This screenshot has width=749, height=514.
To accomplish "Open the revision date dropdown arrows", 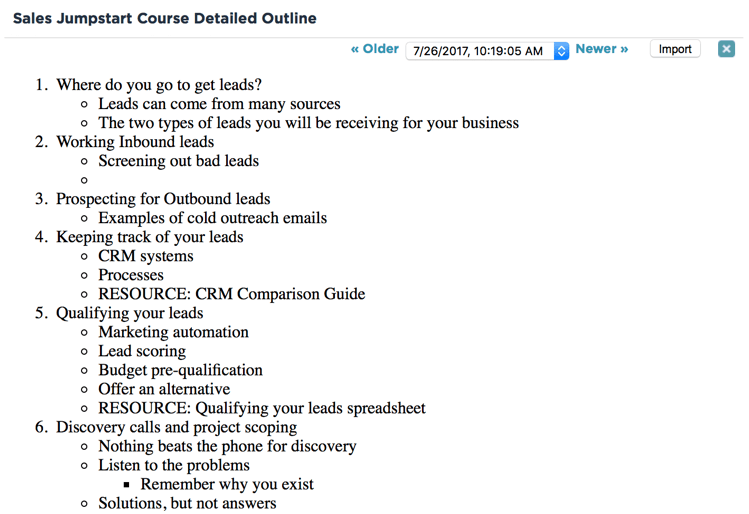I will click(x=561, y=51).
